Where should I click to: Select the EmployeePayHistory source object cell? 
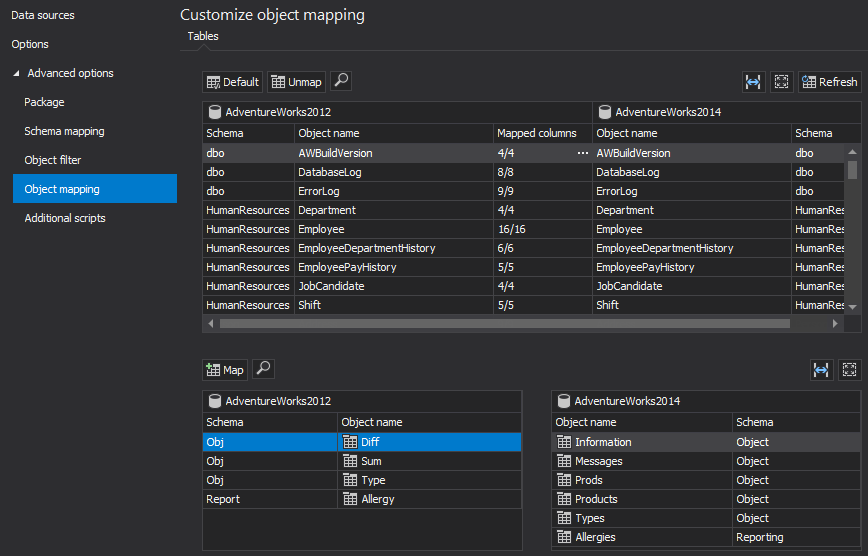[394, 267]
